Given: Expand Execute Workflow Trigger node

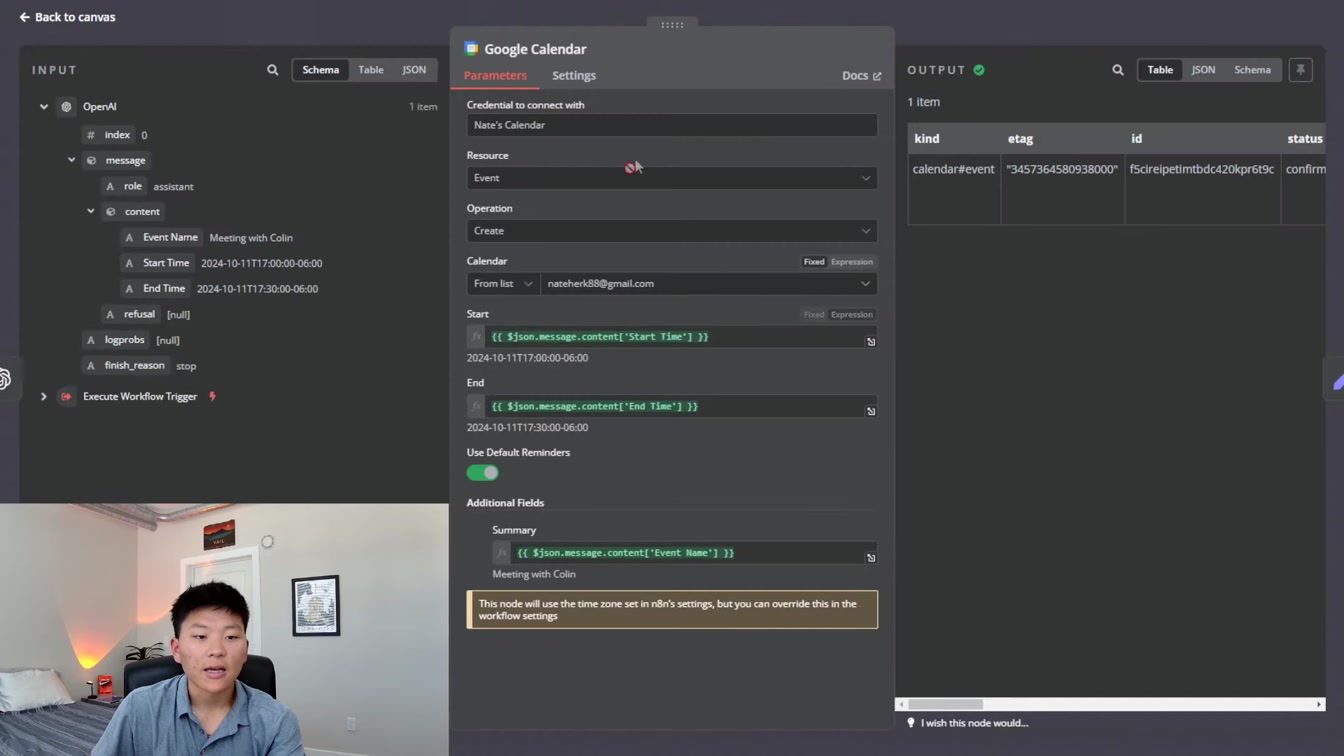Looking at the screenshot, I should 44,397.
